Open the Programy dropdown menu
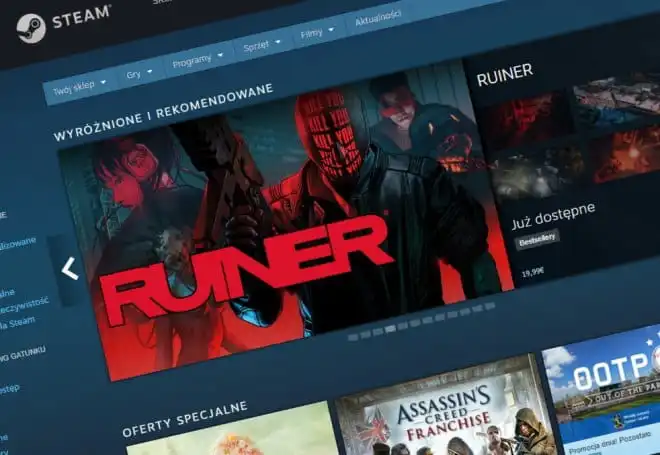Viewport: 660px width, 455px height. (x=197, y=61)
